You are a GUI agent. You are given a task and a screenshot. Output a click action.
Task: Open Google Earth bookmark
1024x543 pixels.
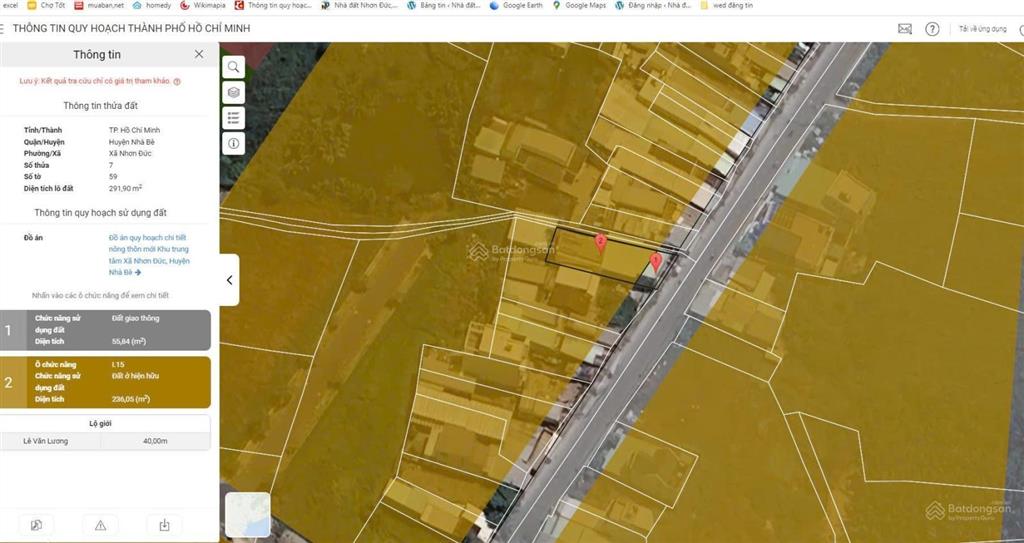pos(516,5)
